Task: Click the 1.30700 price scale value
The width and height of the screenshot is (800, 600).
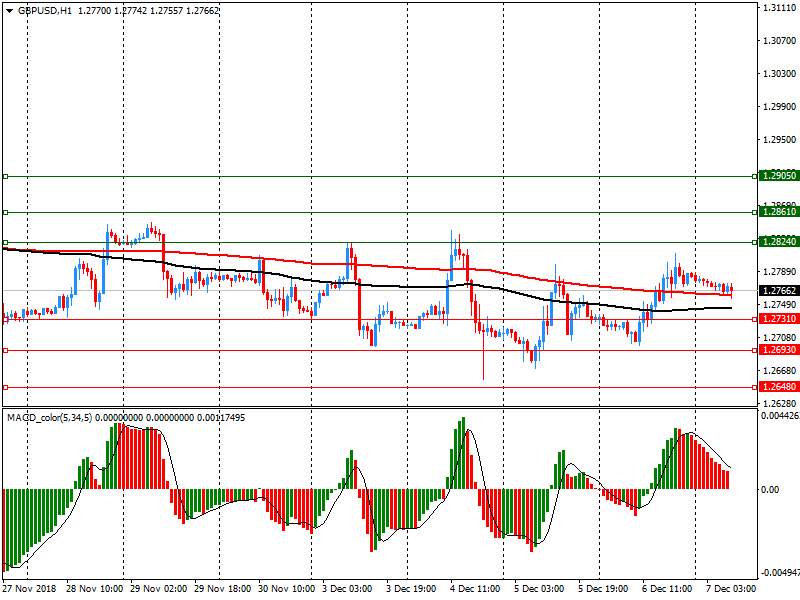Action: pos(780,40)
